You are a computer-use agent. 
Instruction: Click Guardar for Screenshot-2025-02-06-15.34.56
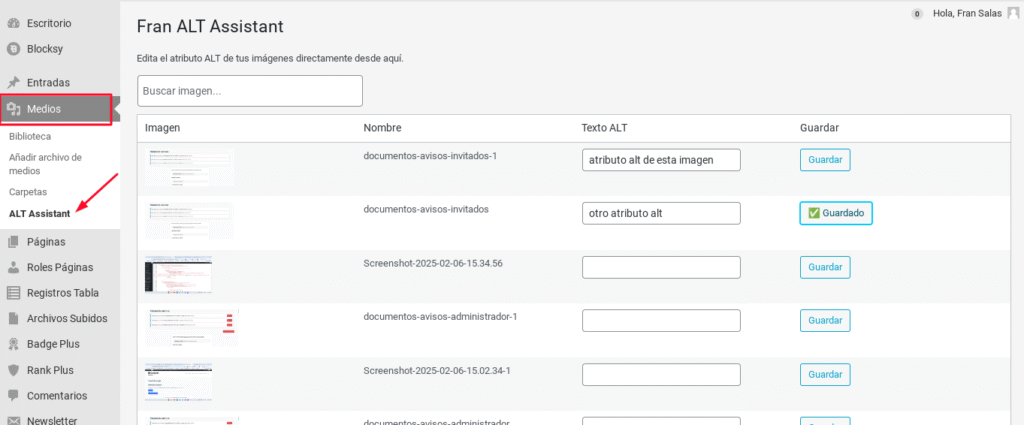click(825, 267)
